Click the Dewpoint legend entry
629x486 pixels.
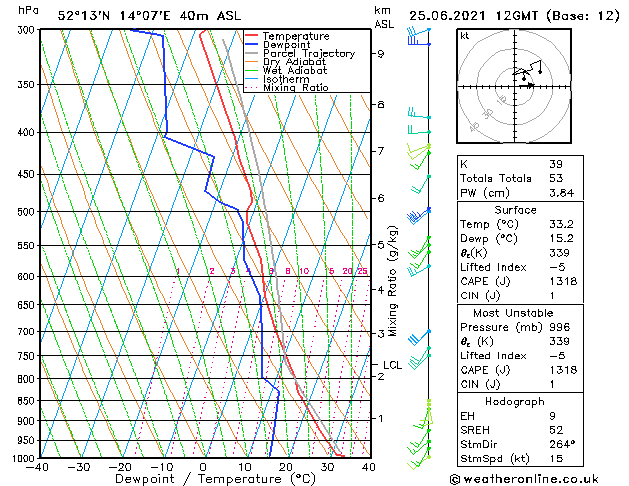pos(286,45)
